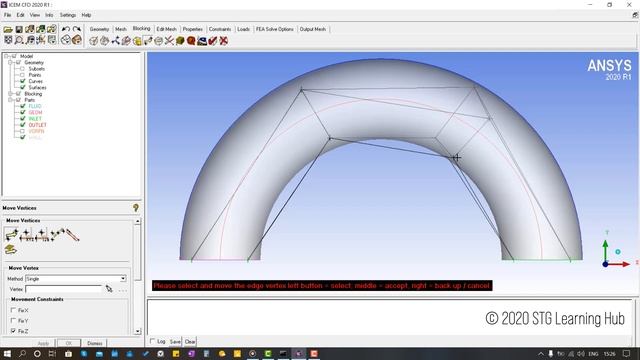Select the Set Location vertex tool
The height and width of the screenshot is (360, 640).
(x=27, y=235)
